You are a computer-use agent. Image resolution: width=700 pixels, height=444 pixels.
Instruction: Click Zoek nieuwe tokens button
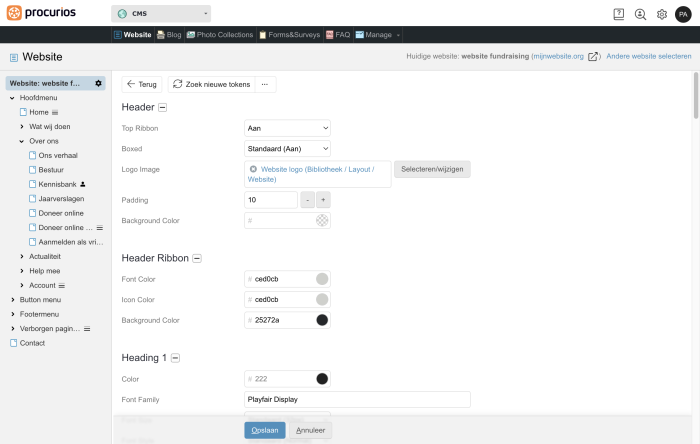click(211, 84)
